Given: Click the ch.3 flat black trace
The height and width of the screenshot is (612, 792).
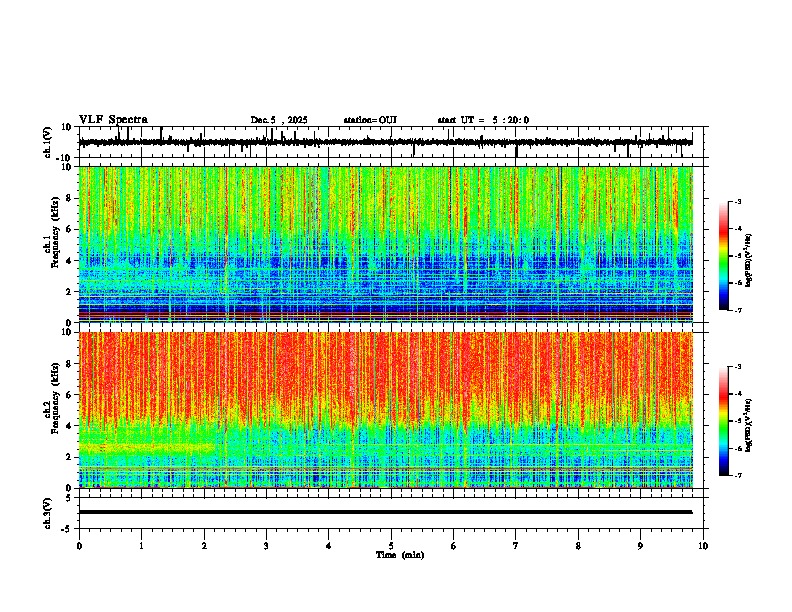Looking at the screenshot, I should tap(385, 512).
